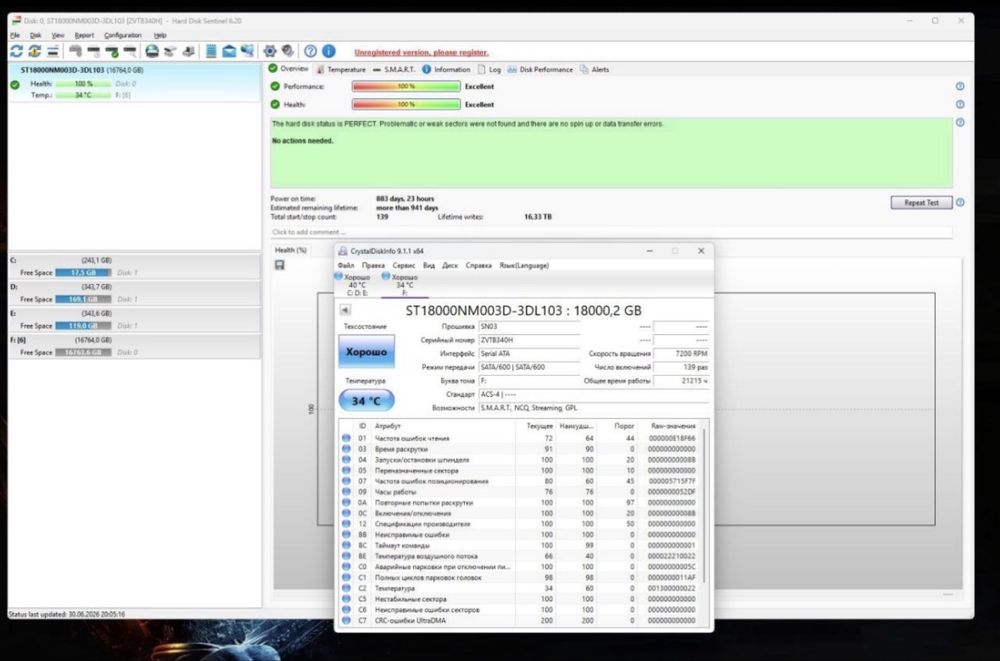
Task: Click the status circle for attribute 01 row
Action: pos(346,438)
